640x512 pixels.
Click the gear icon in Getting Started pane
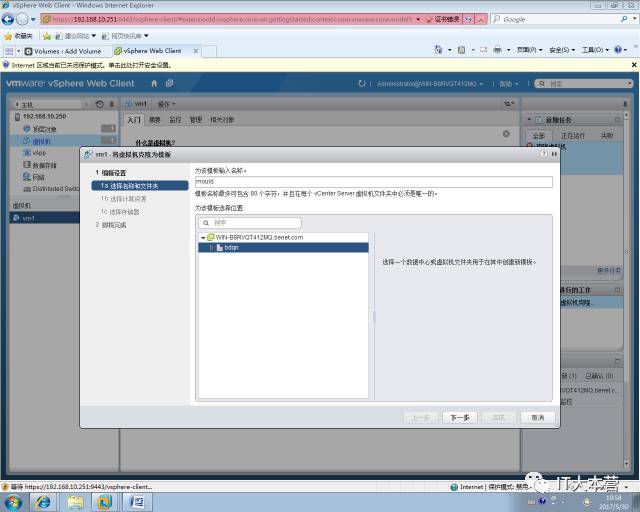click(506, 134)
